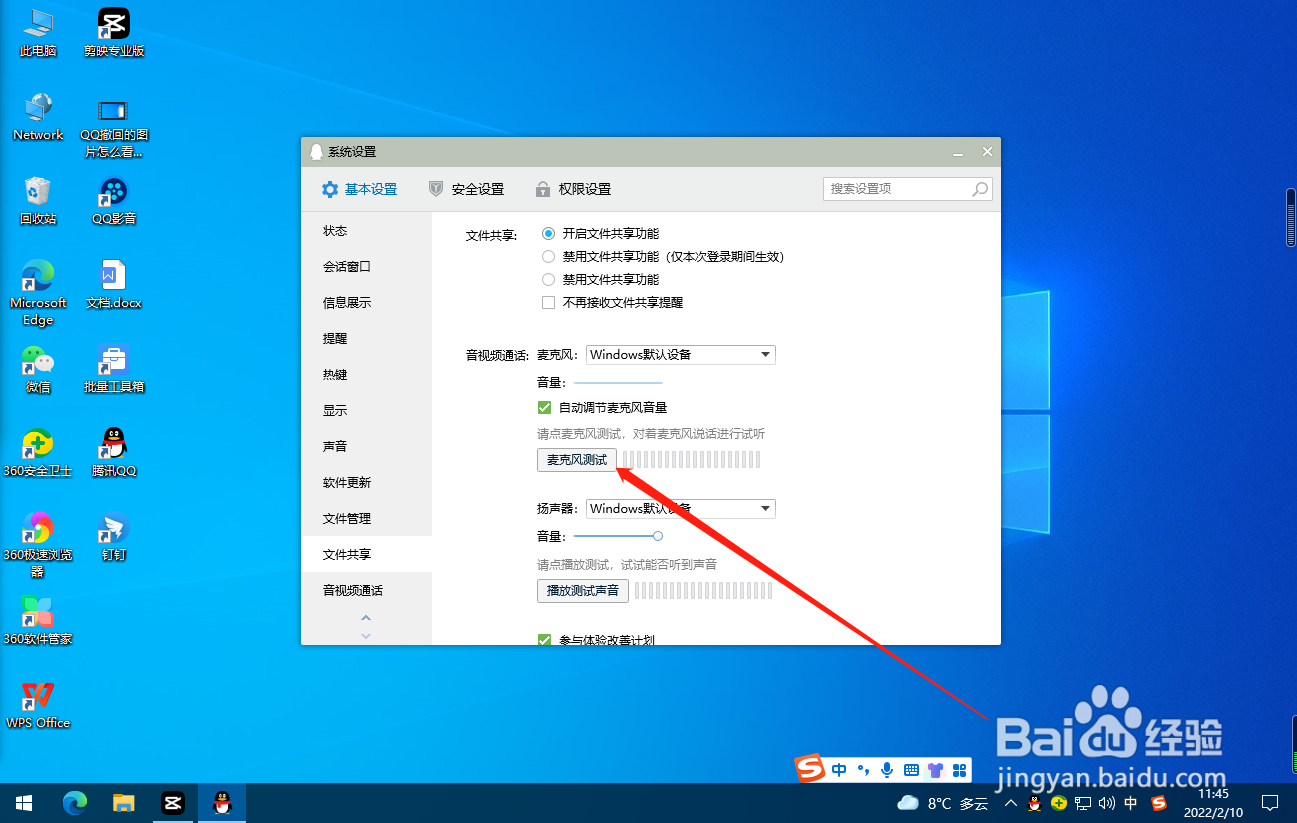The height and width of the screenshot is (823, 1297).
Task: Check 不再接收文件共享提醒 option
Action: 548,302
